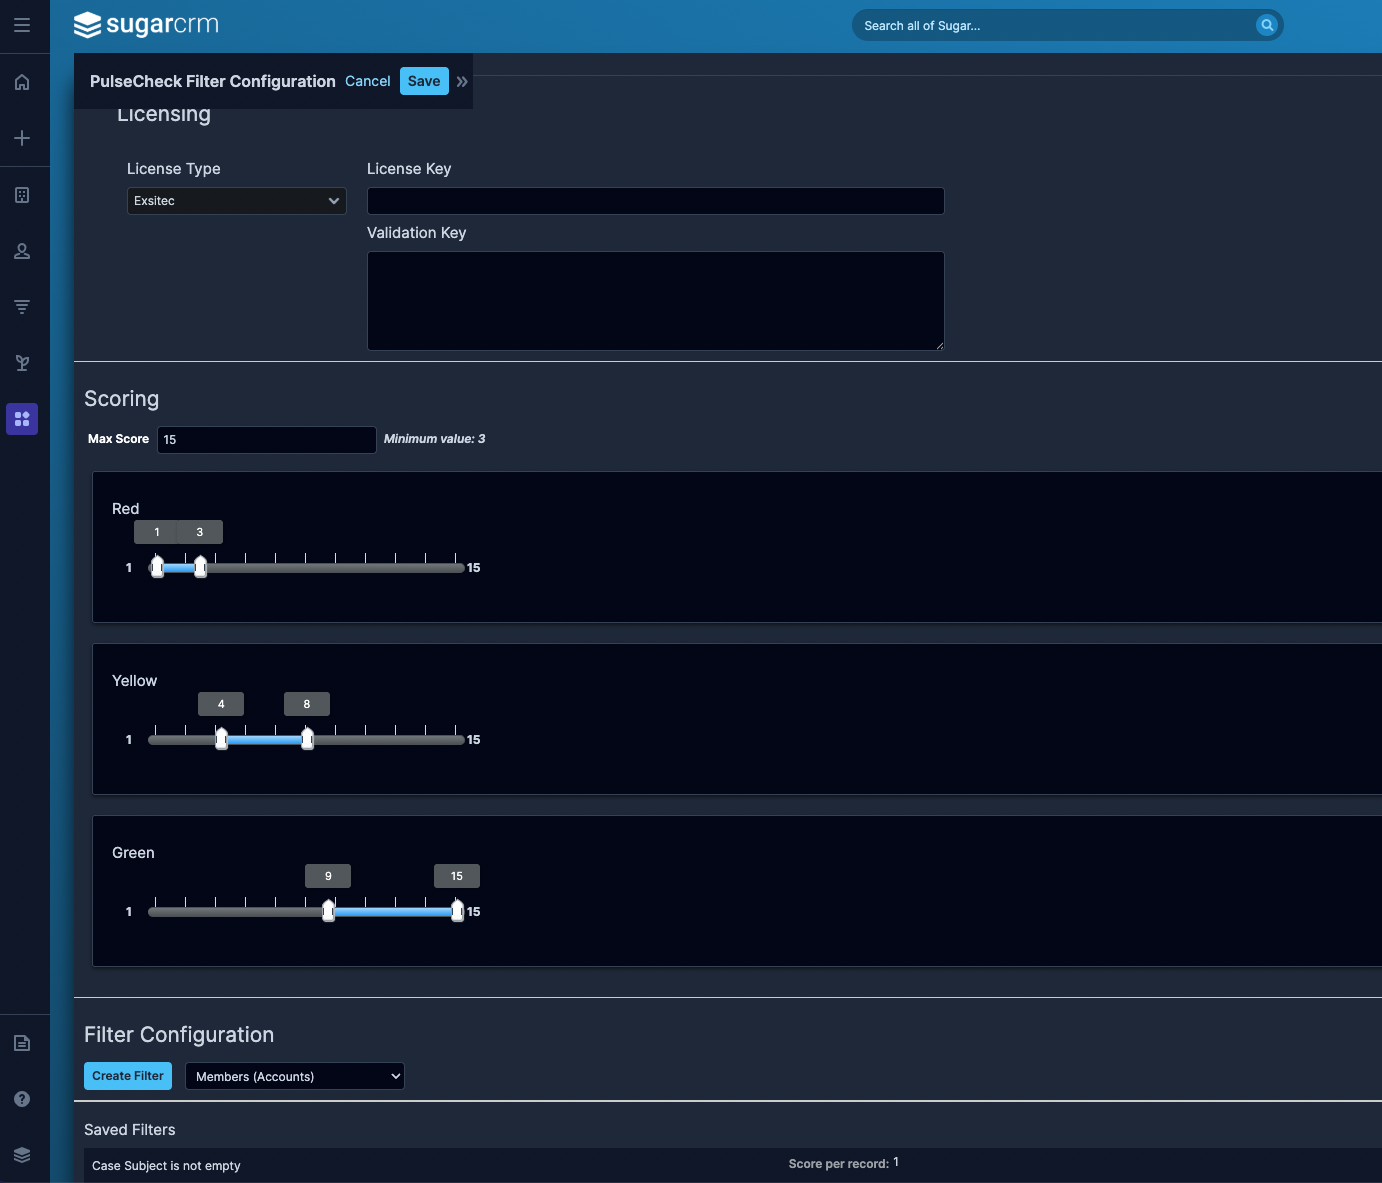Viewport: 1382px width, 1183px height.
Task: Click the search magnifier button
Action: point(1266,25)
